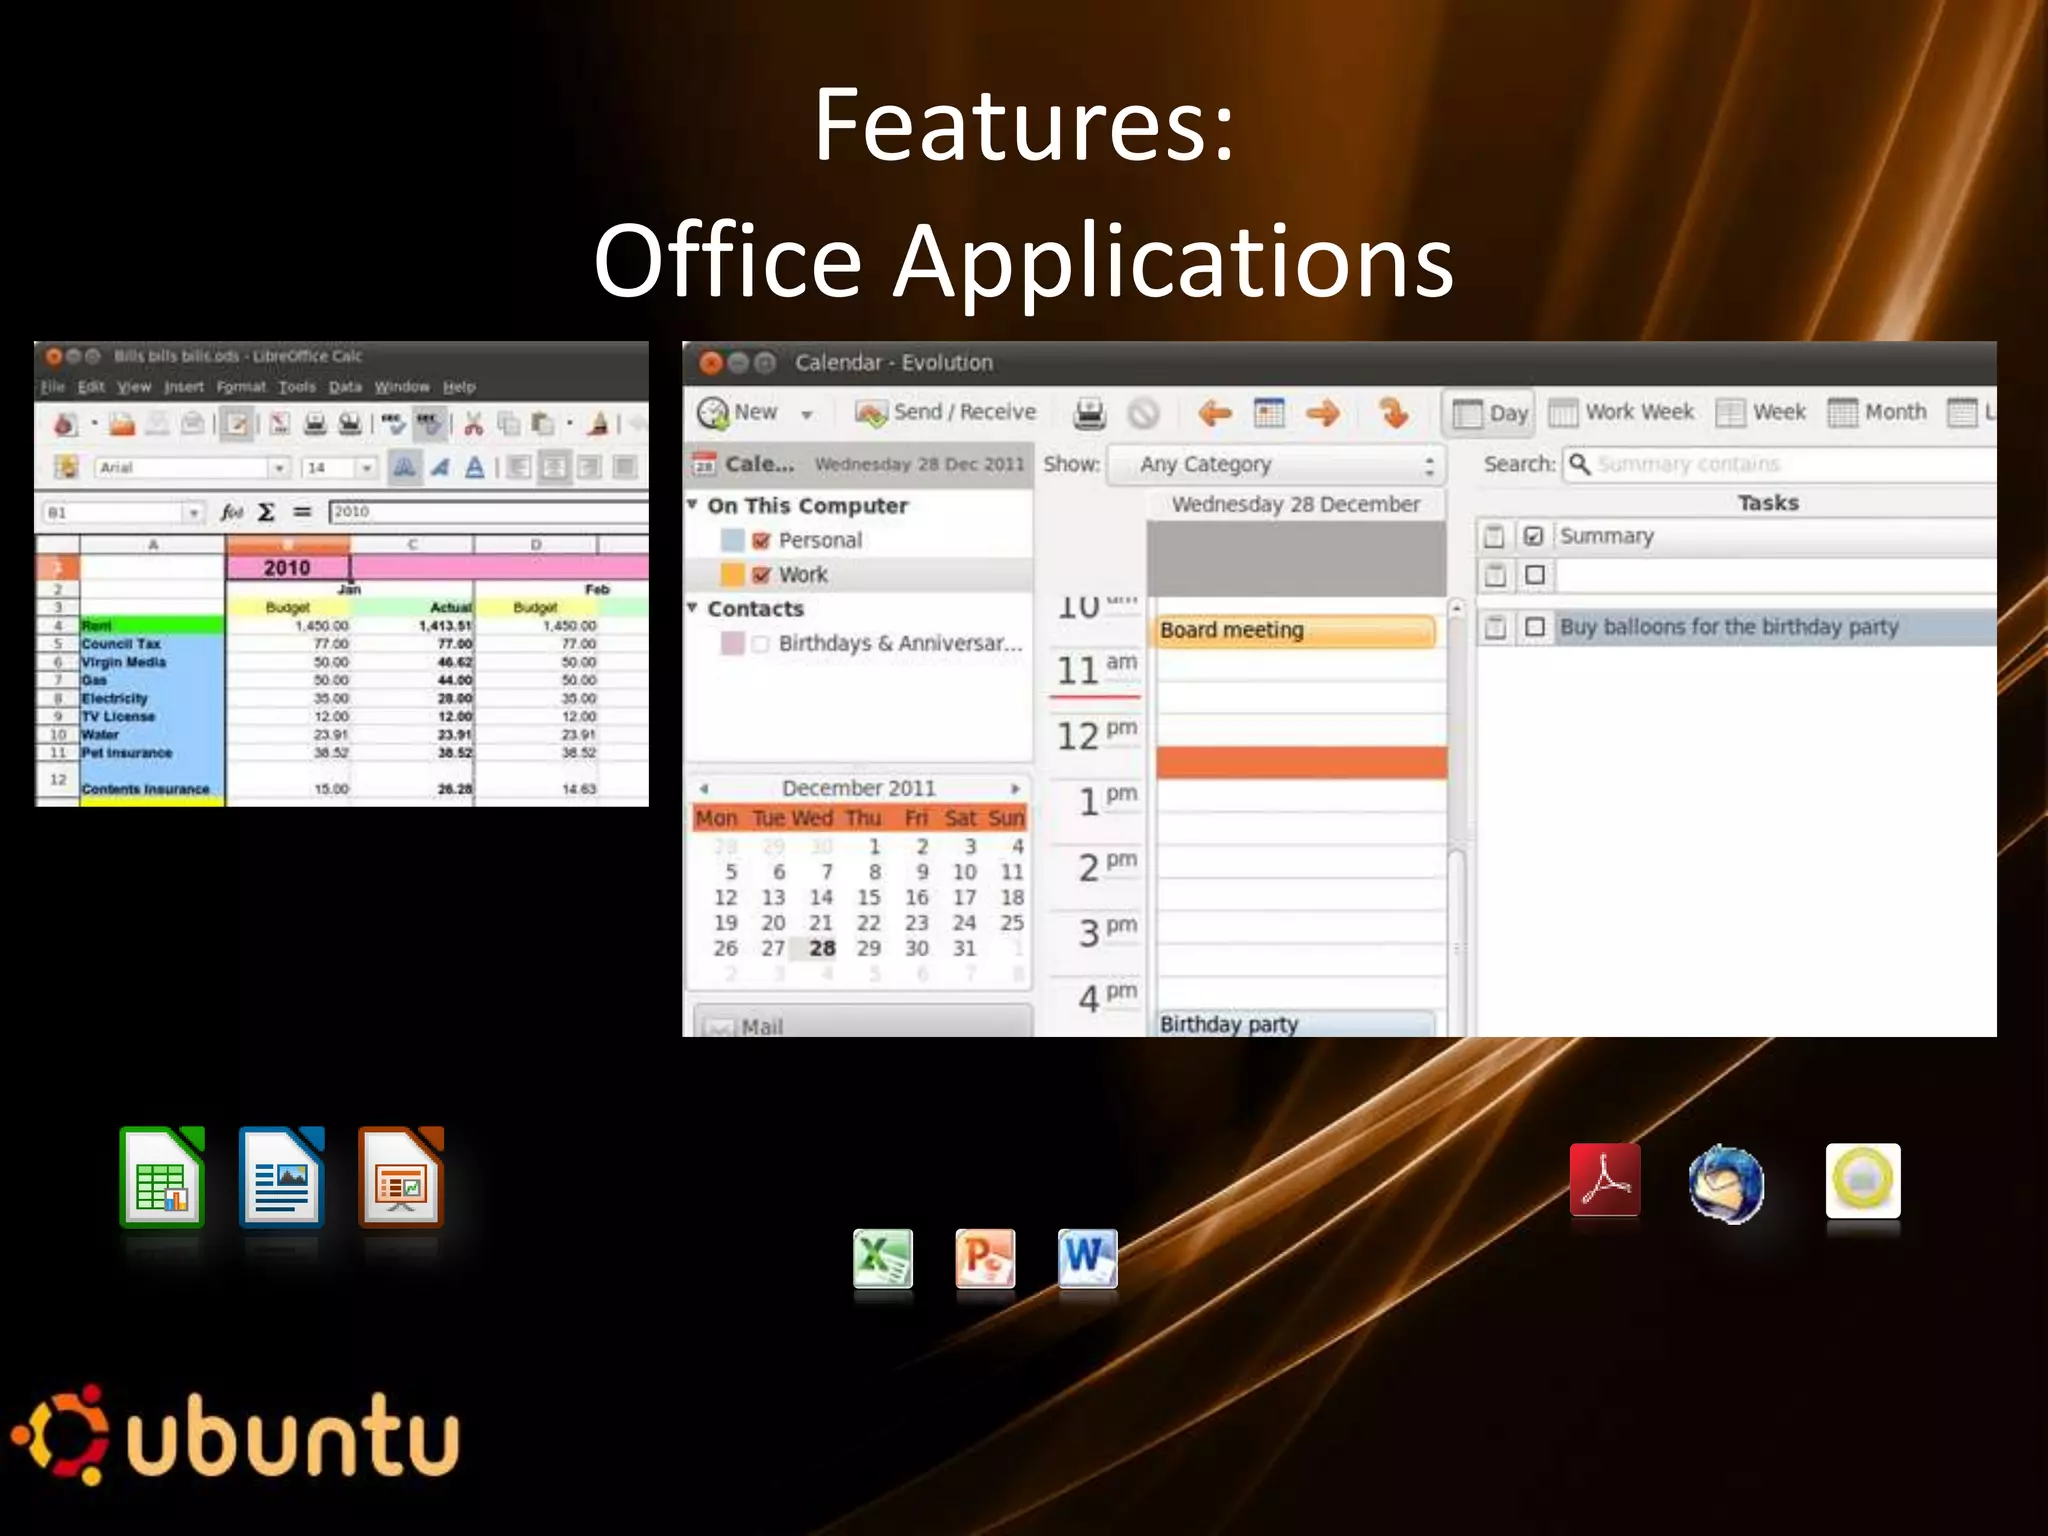
Task: Click the Cut scissors icon in Calc toolbar
Action: (x=473, y=424)
